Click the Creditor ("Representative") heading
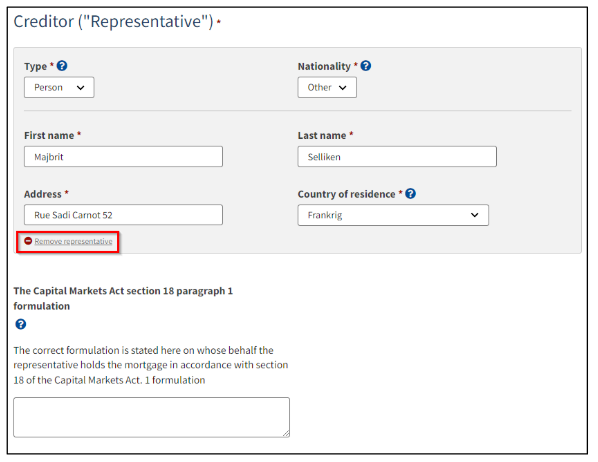 (113, 22)
